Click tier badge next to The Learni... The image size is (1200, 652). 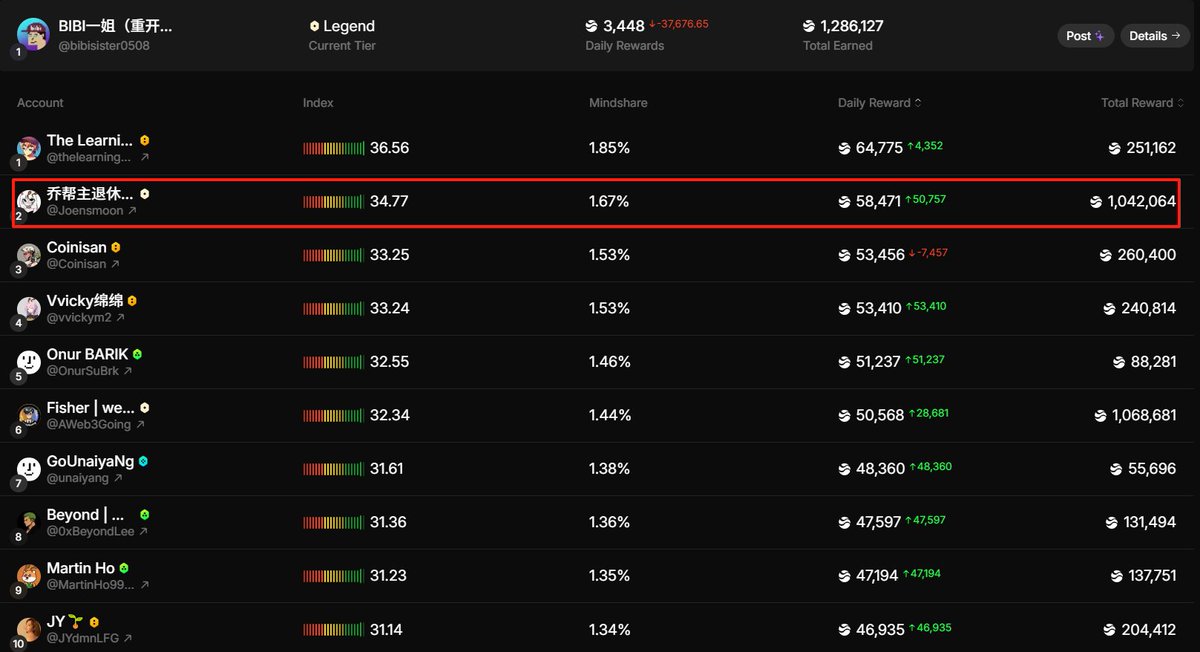(145, 140)
